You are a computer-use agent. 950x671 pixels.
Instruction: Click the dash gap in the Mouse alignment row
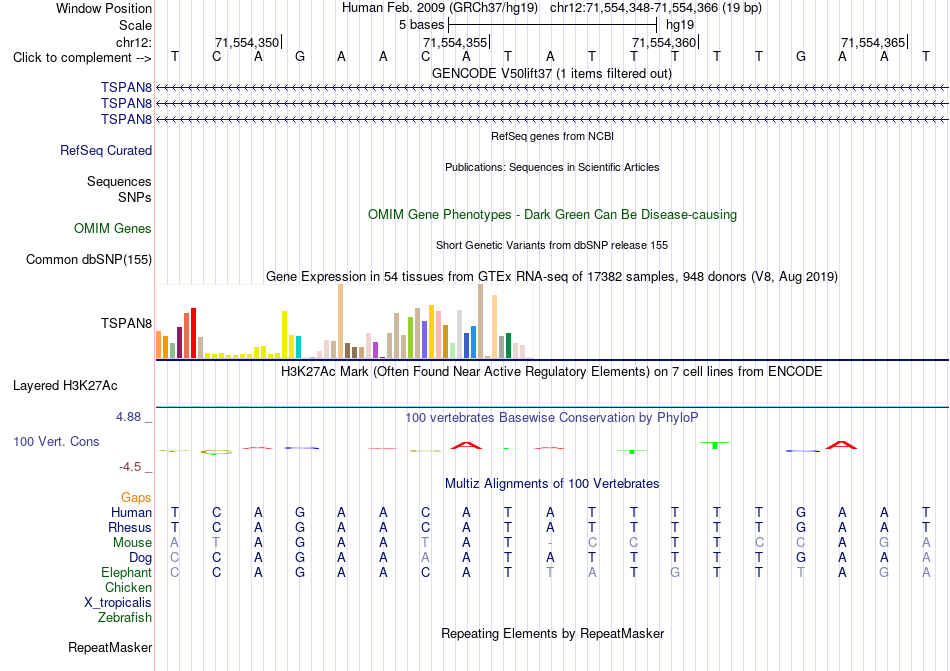(550, 543)
